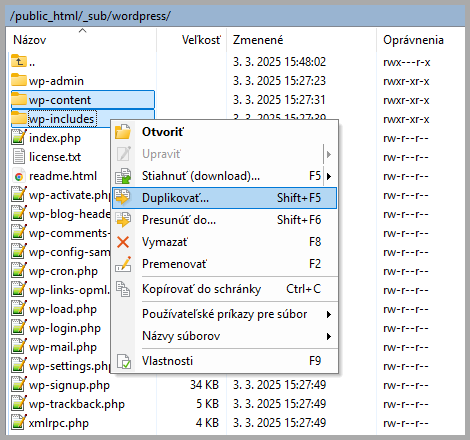Viewport: 470px width, 440px height.
Task: Sort by the Názov column header
Action: pyautogui.click(x=81, y=40)
